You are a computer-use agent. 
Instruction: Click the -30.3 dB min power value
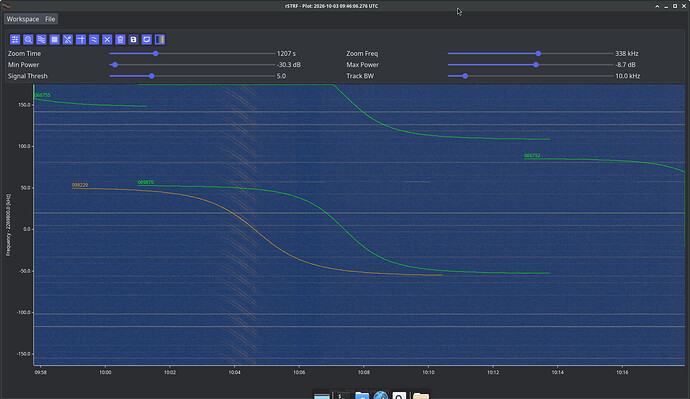tap(289, 65)
